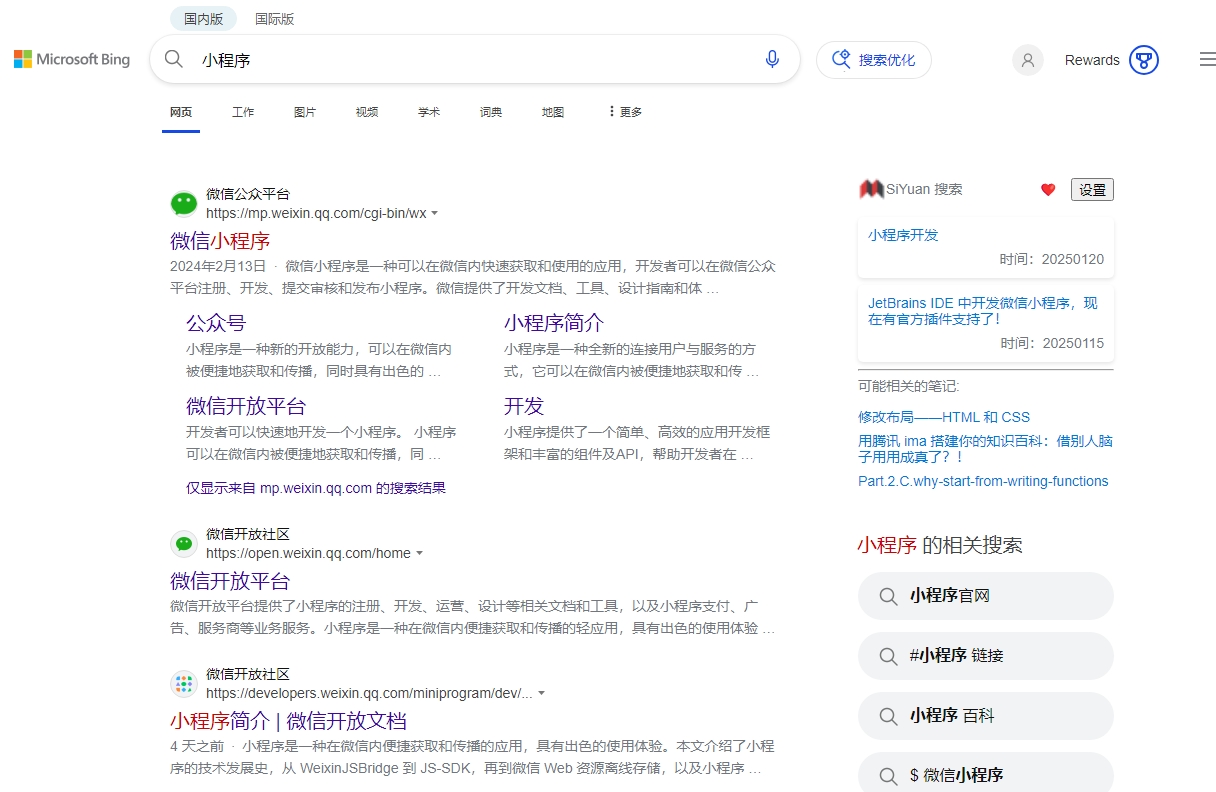Select the 国内版 option
Viewport: 1216px width, 792px height.
[x=203, y=18]
